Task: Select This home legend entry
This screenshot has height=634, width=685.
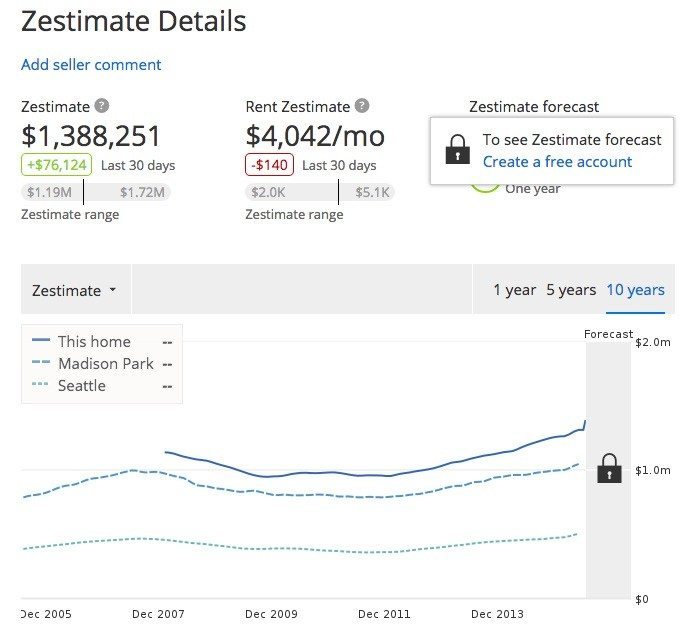Action: tap(102, 341)
